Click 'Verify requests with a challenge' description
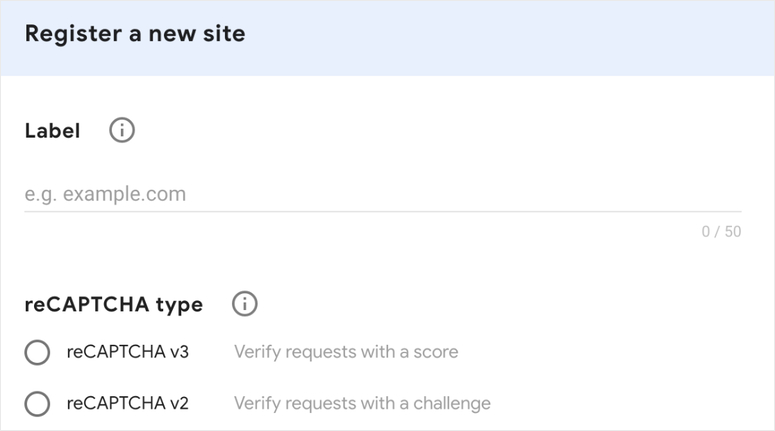The height and width of the screenshot is (431, 775). click(x=362, y=404)
